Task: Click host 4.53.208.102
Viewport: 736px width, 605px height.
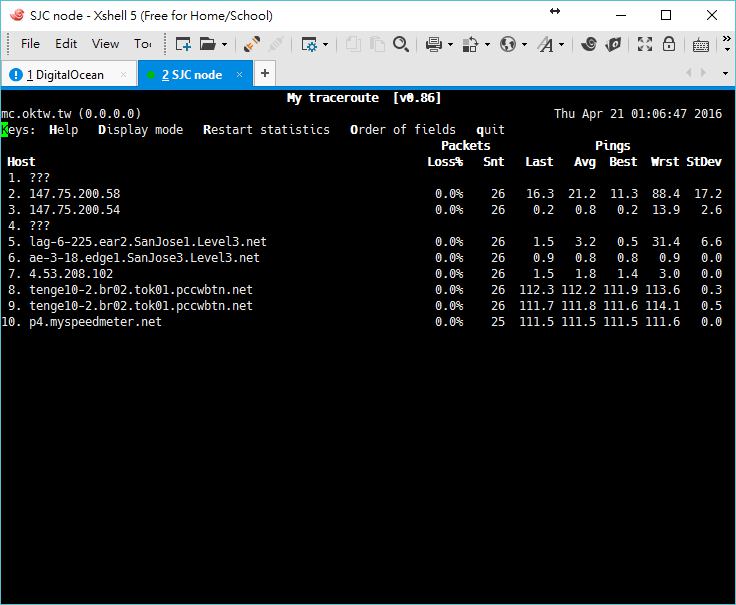Action: (x=71, y=274)
